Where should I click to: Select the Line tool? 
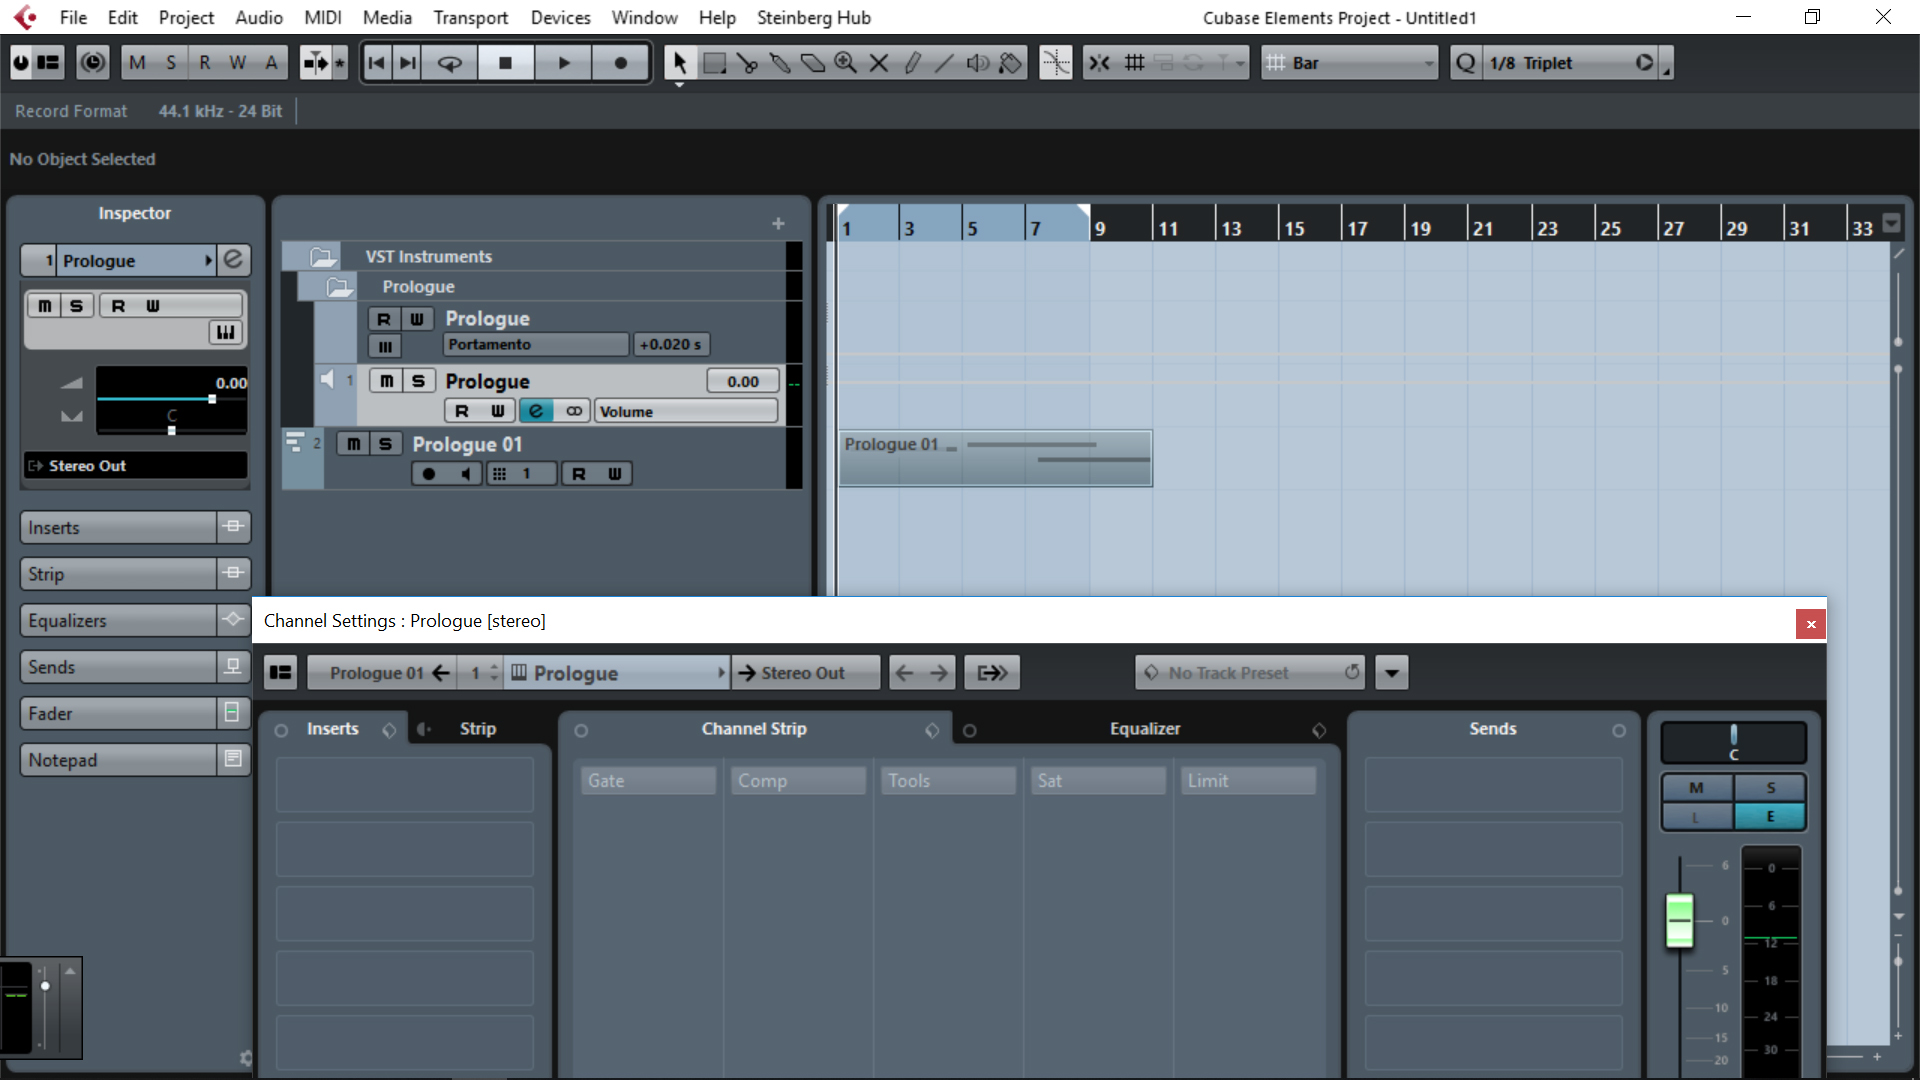tap(945, 63)
